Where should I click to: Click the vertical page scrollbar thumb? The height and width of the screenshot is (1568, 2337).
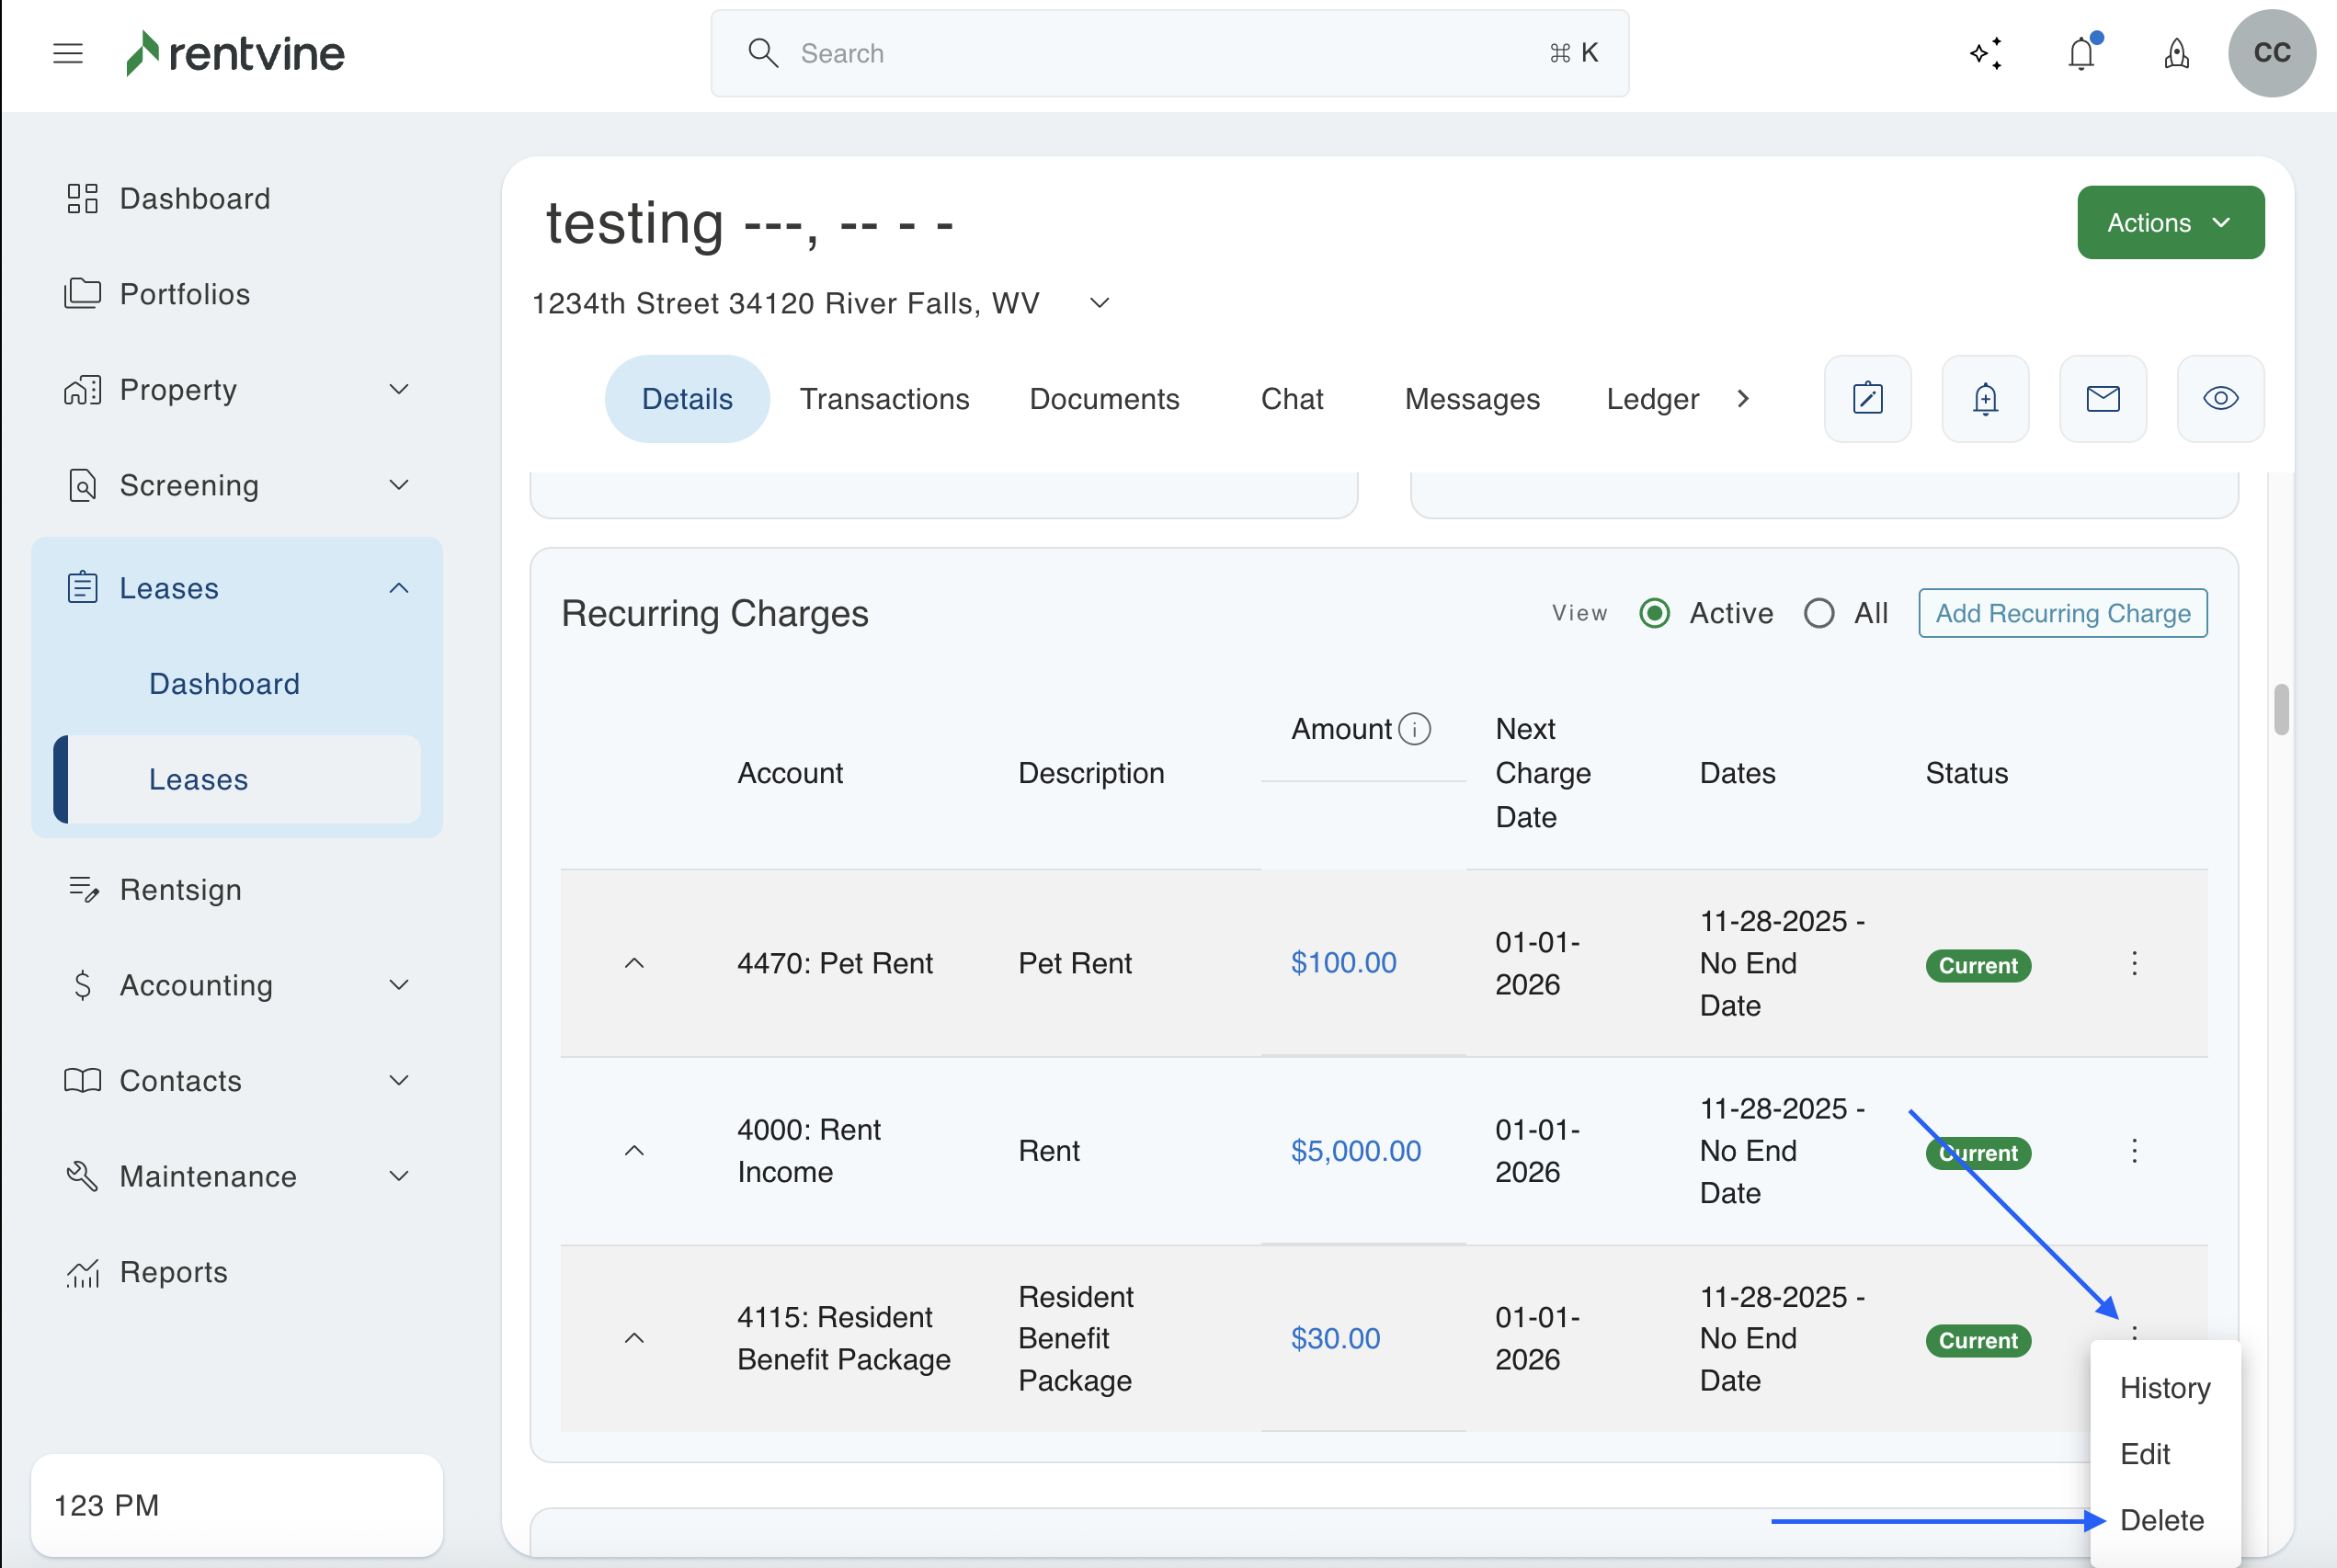point(2280,709)
